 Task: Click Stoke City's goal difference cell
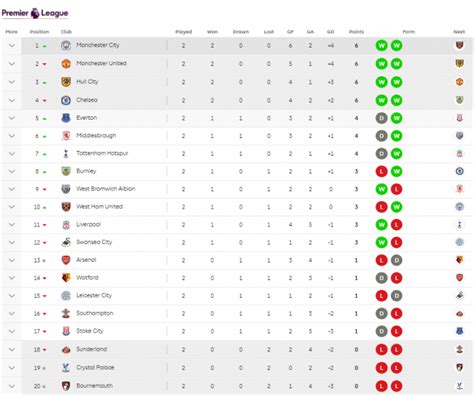330,331
